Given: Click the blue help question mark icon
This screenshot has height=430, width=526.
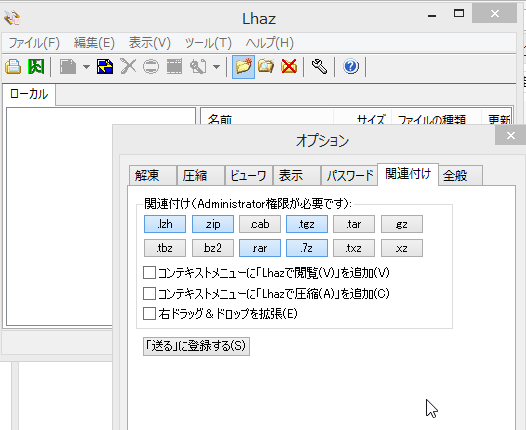Looking at the screenshot, I should pyautogui.click(x=351, y=66).
